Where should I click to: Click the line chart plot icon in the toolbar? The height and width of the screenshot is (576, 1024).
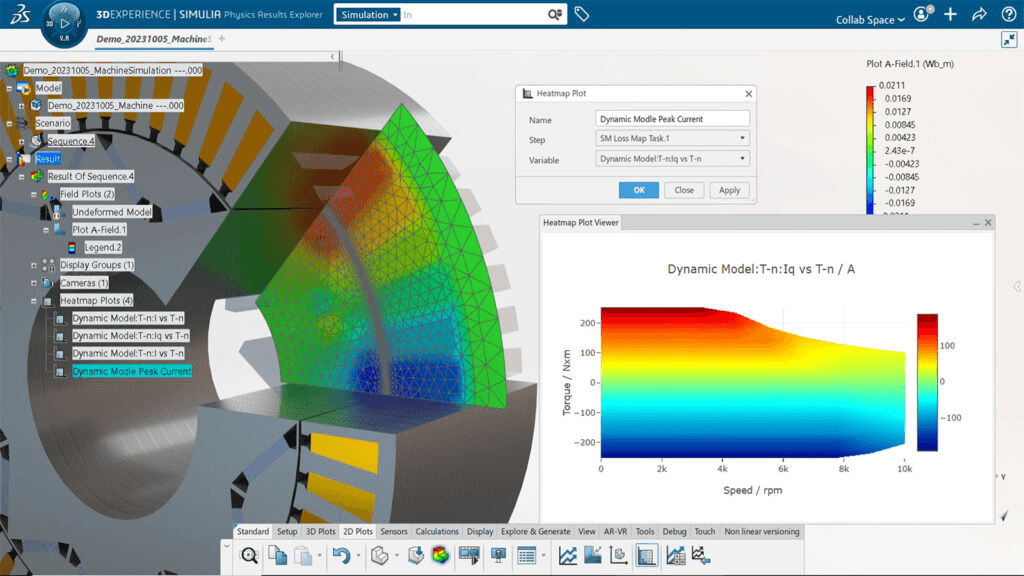[567, 554]
